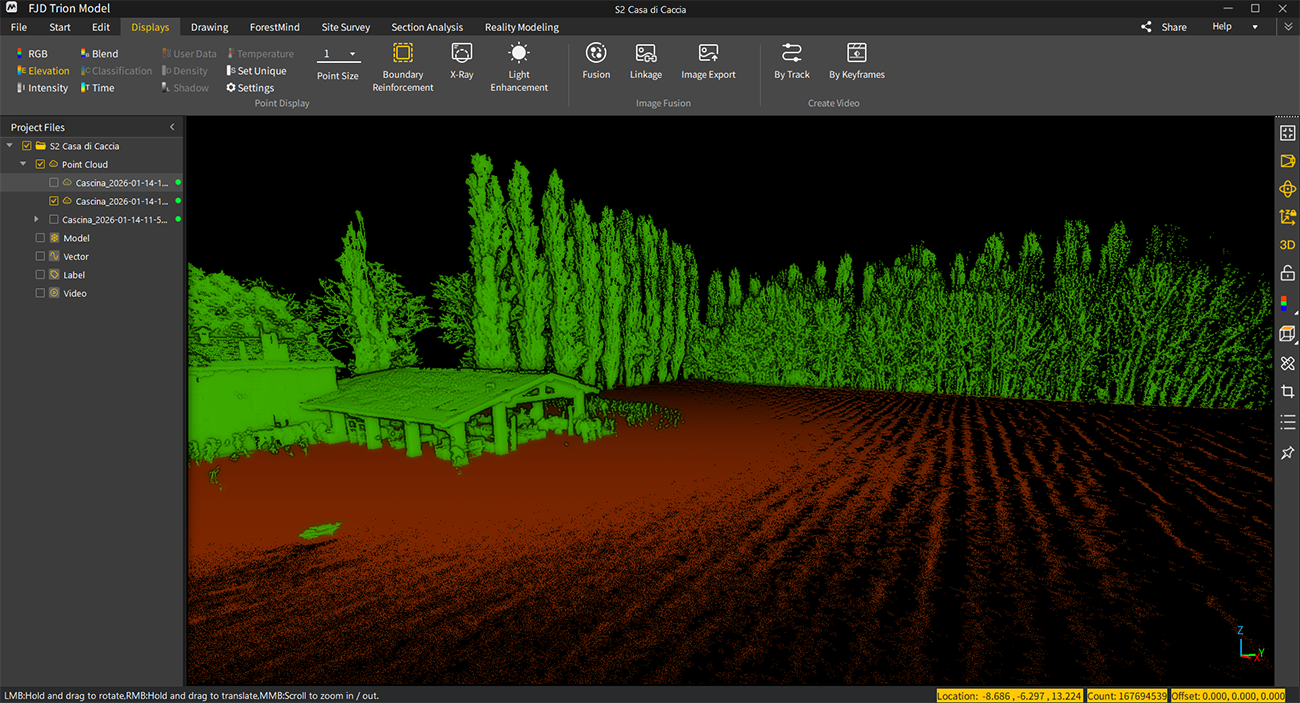Image resolution: width=1300 pixels, height=703 pixels.
Task: Switch to Section Analysis tab
Action: point(427,27)
